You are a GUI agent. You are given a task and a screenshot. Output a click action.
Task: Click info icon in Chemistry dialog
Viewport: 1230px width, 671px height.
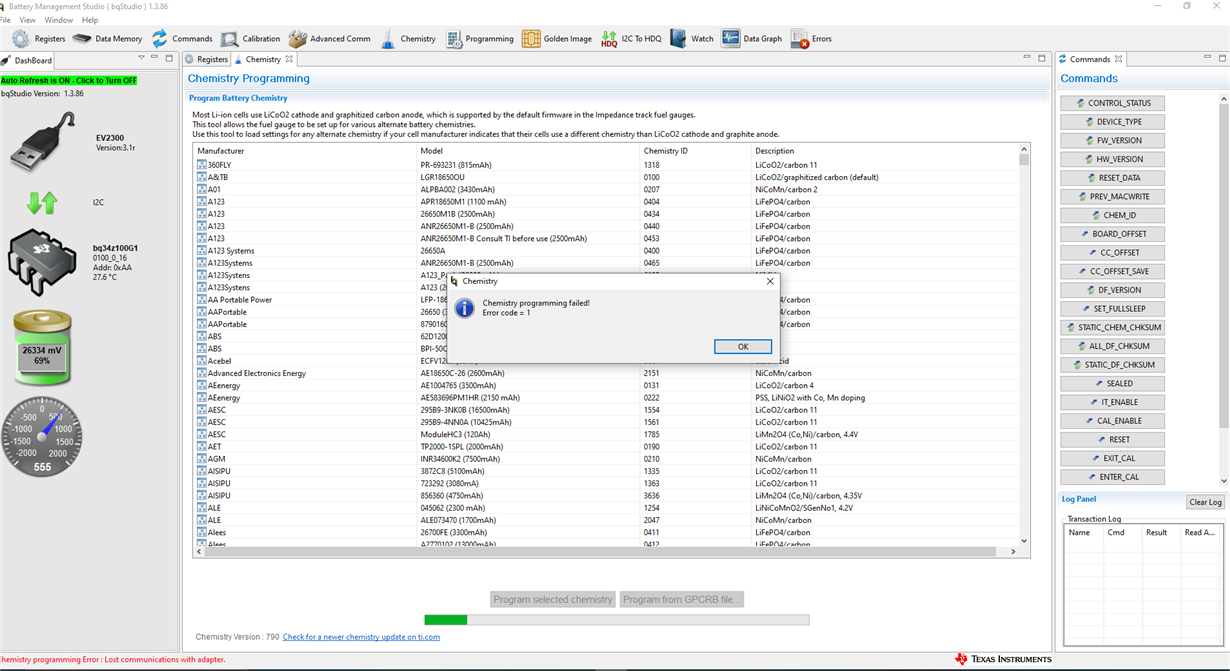(x=464, y=308)
